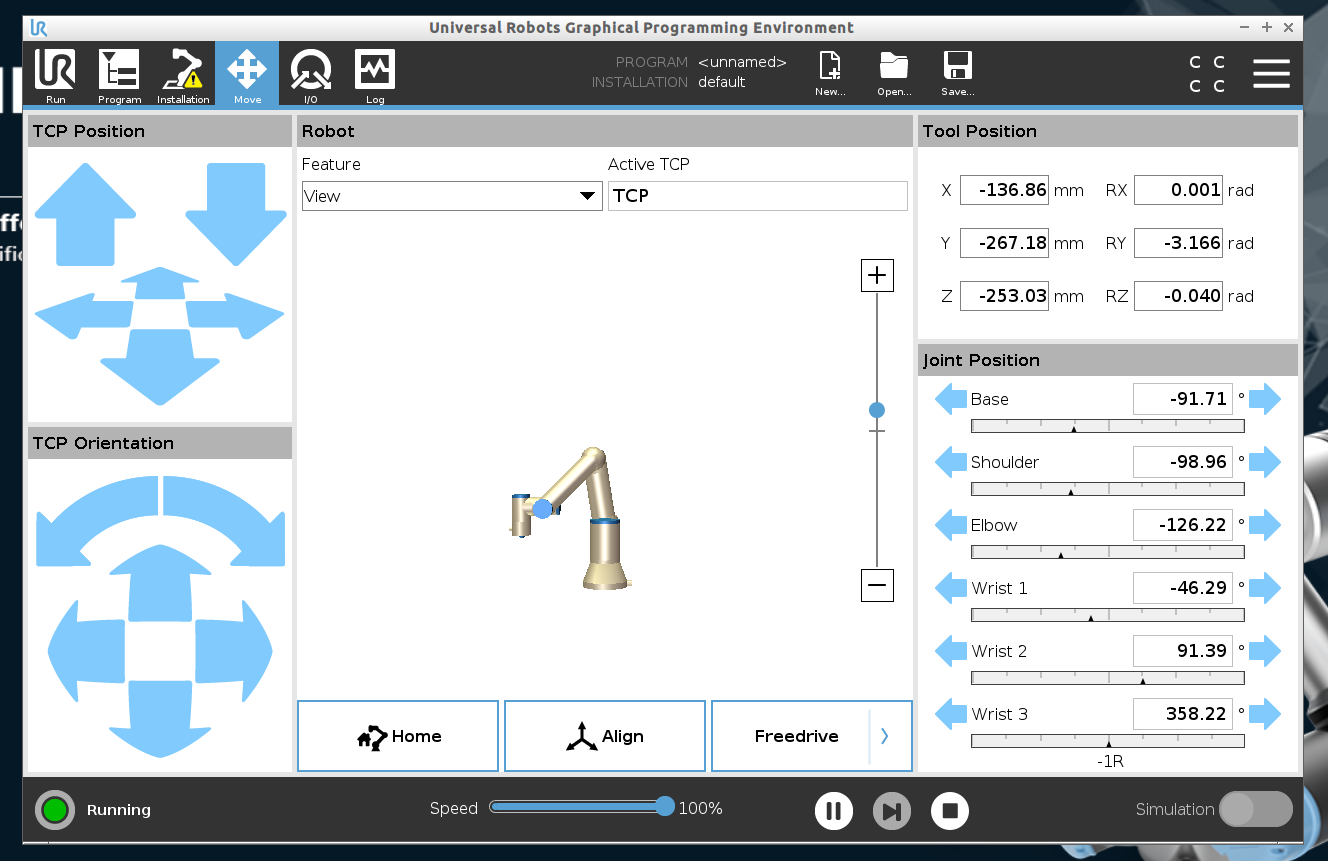Image resolution: width=1328 pixels, height=861 pixels.
Task: Click the Active TCP field
Action: [x=758, y=196]
